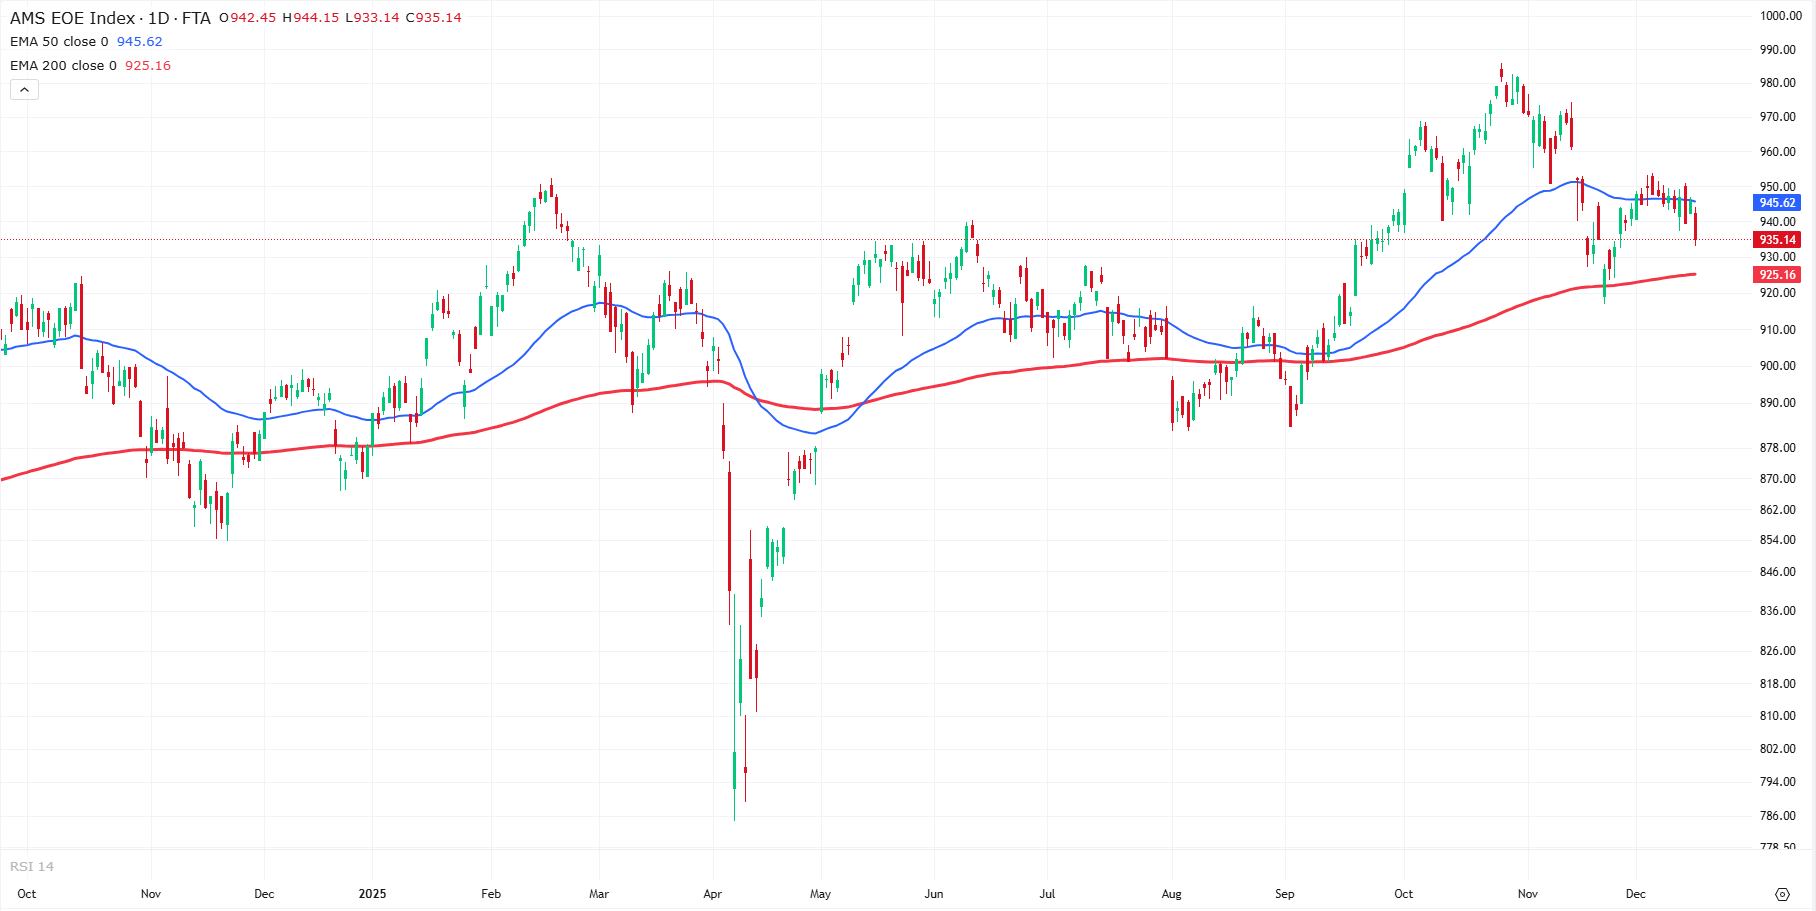Screen dimensions: 1816x911
Task: Click the 900.00 level on price scale
Action: click(x=1777, y=366)
